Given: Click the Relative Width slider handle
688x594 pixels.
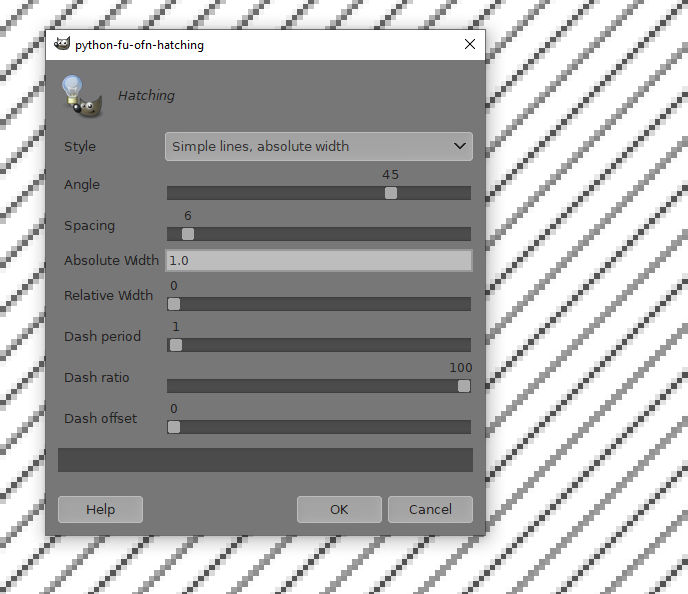Looking at the screenshot, I should point(174,304).
